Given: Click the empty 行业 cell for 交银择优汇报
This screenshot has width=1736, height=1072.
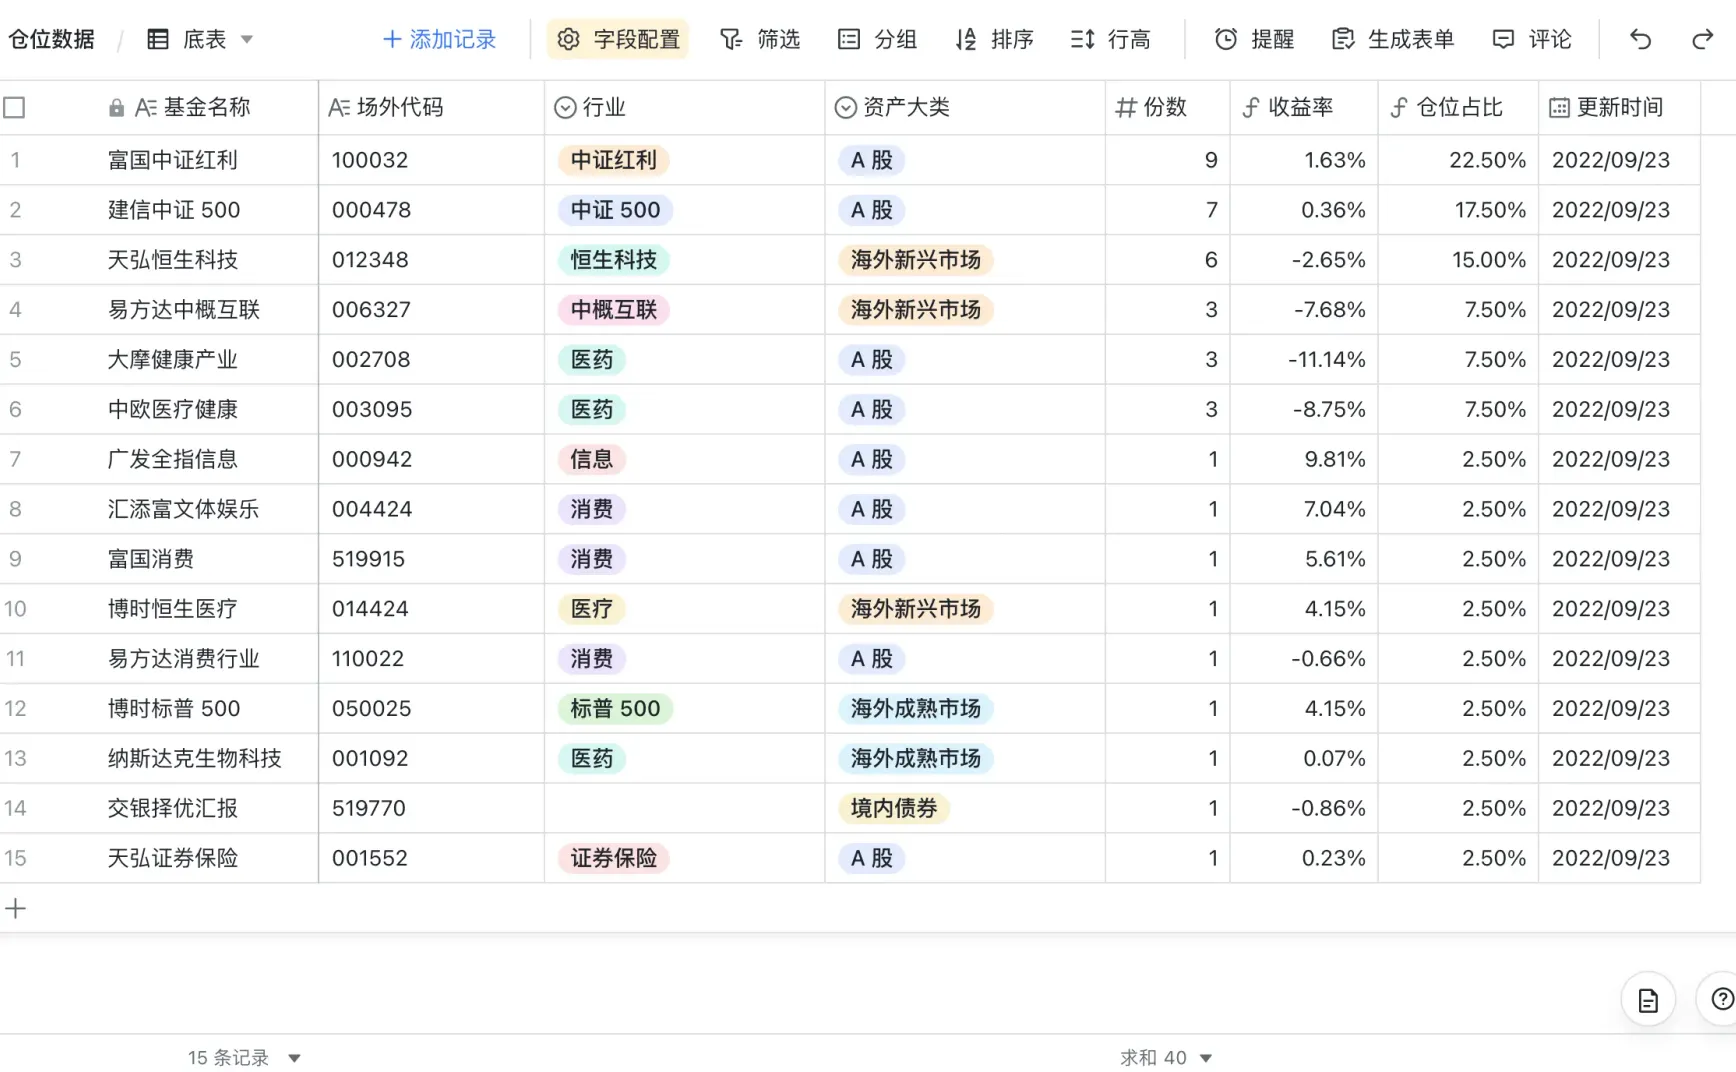Looking at the screenshot, I should [685, 809].
